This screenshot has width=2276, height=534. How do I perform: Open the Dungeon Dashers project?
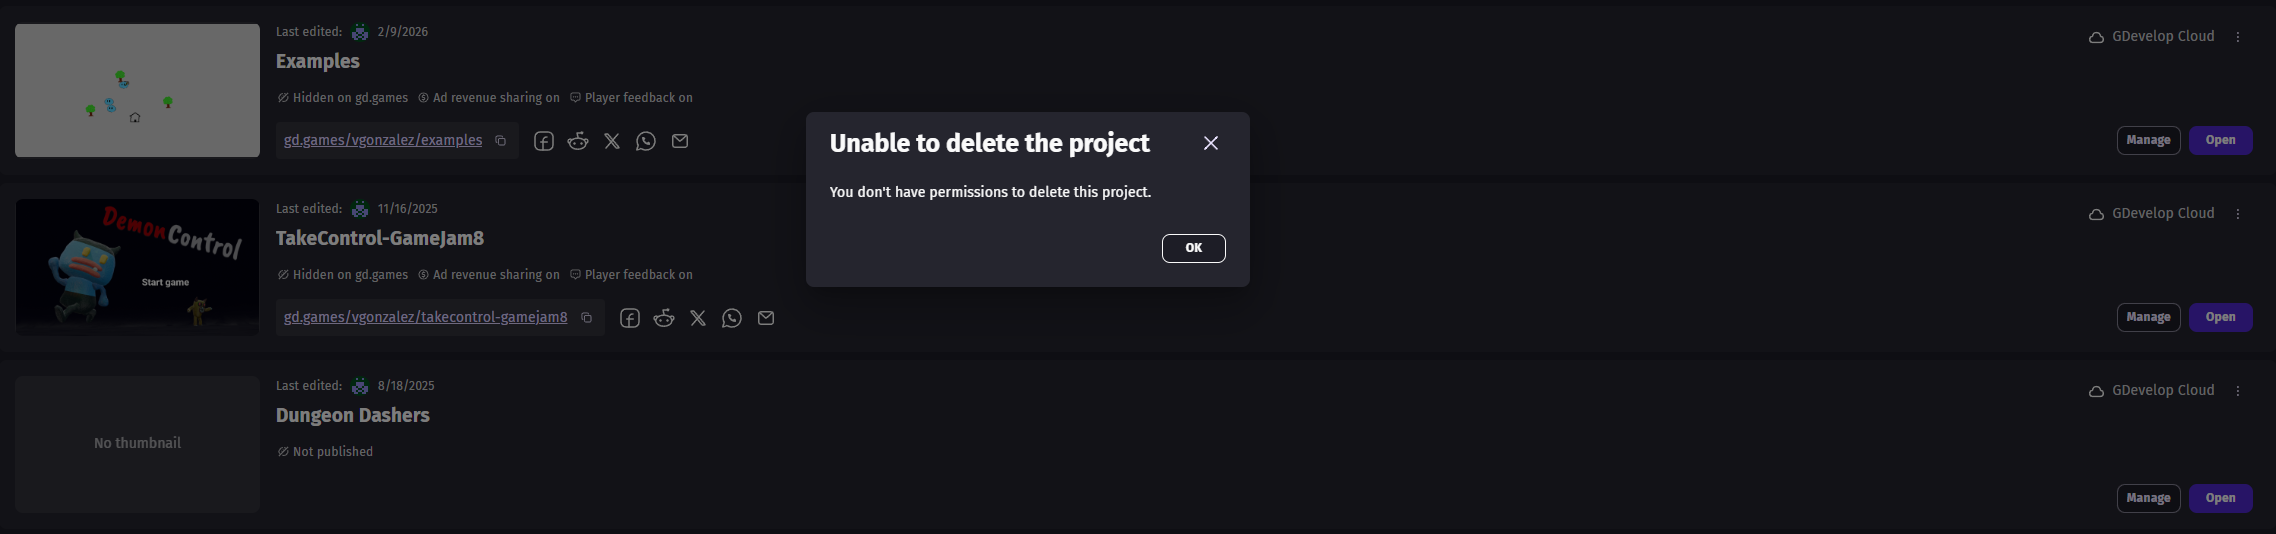point(2220,498)
